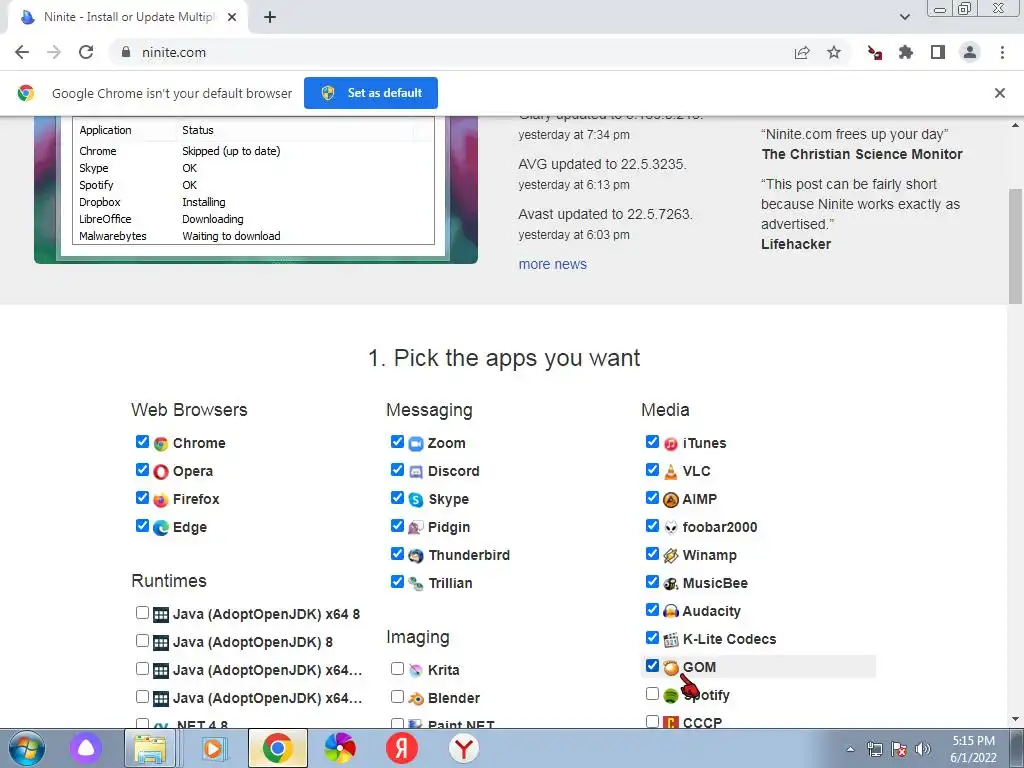Check the Java (AdoptOpenJDK) 8 checkbox

pyautogui.click(x=142, y=641)
